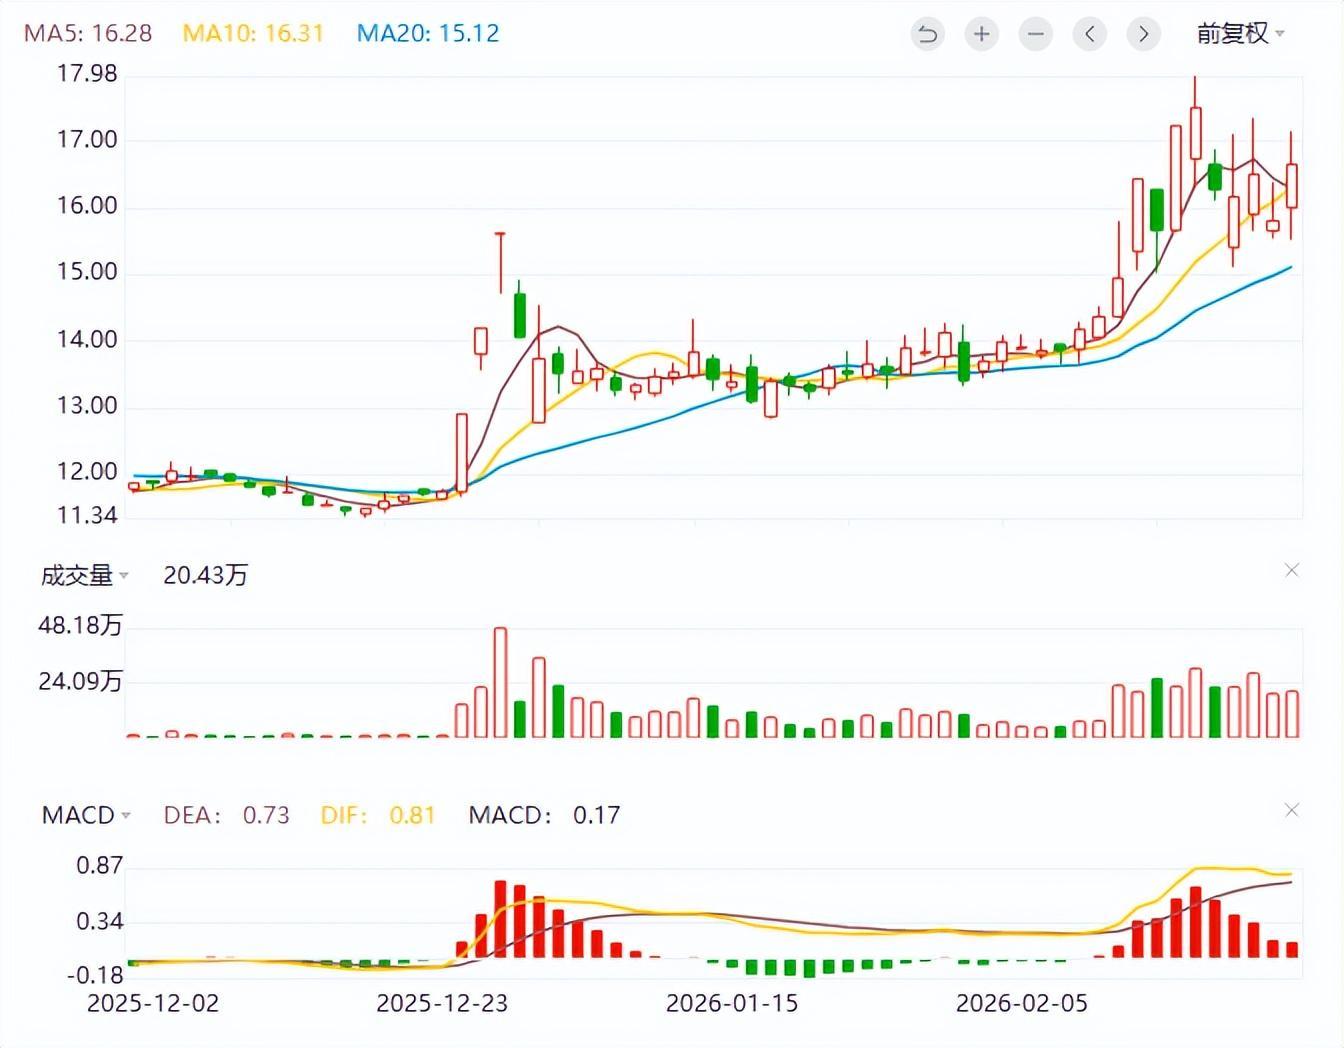Click the undo/reset chart view icon
The image size is (1344, 1048).
click(927, 35)
